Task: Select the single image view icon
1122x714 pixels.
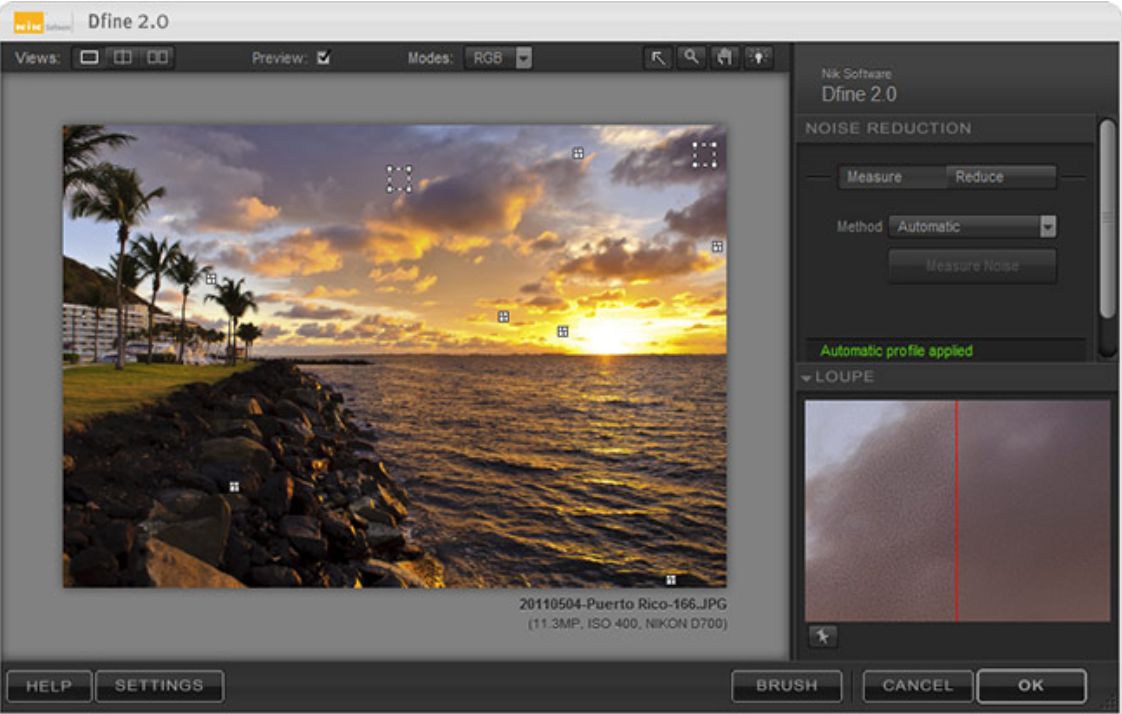Action: pyautogui.click(x=90, y=58)
